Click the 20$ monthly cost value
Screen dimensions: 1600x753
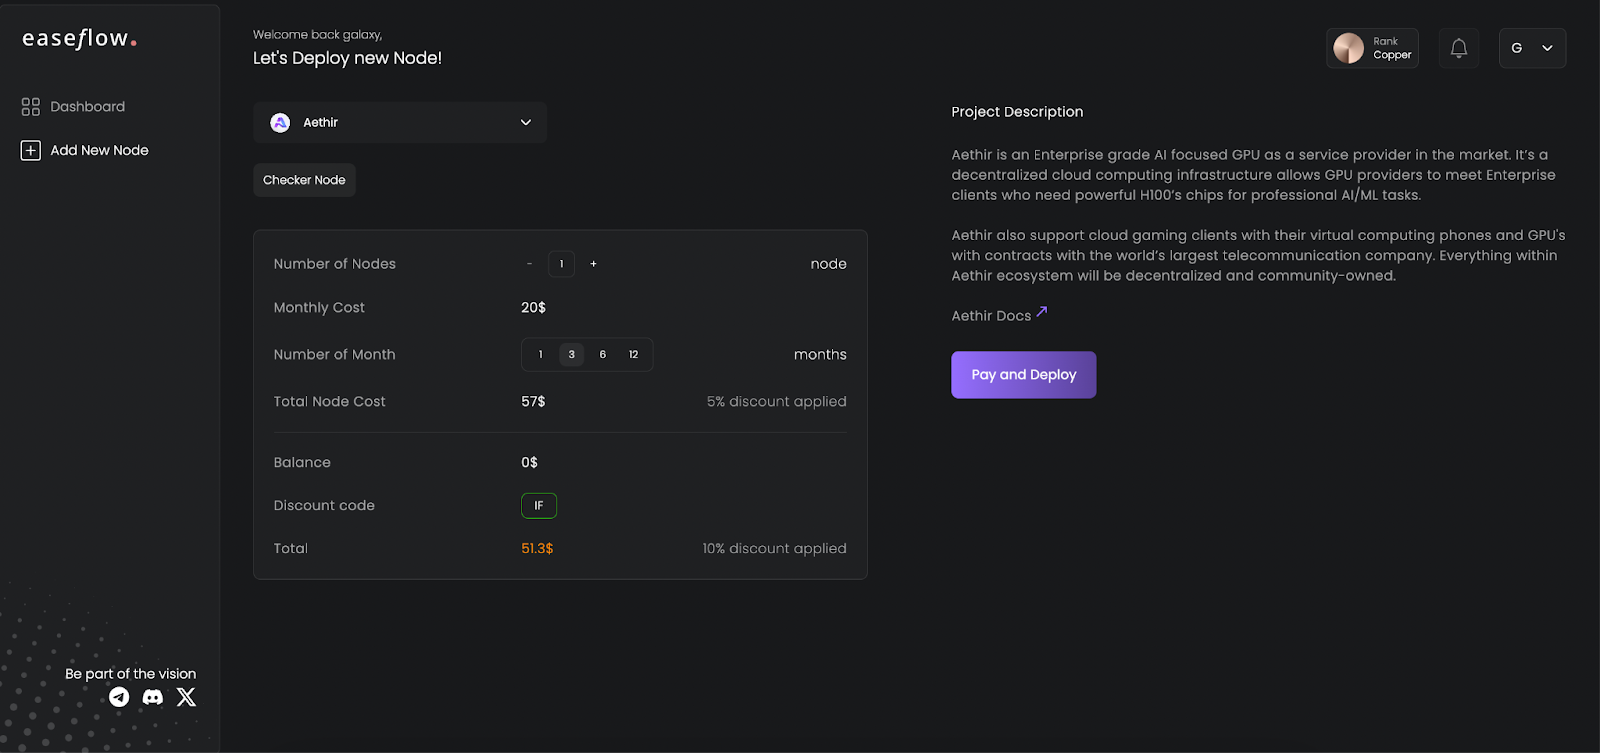tap(533, 308)
